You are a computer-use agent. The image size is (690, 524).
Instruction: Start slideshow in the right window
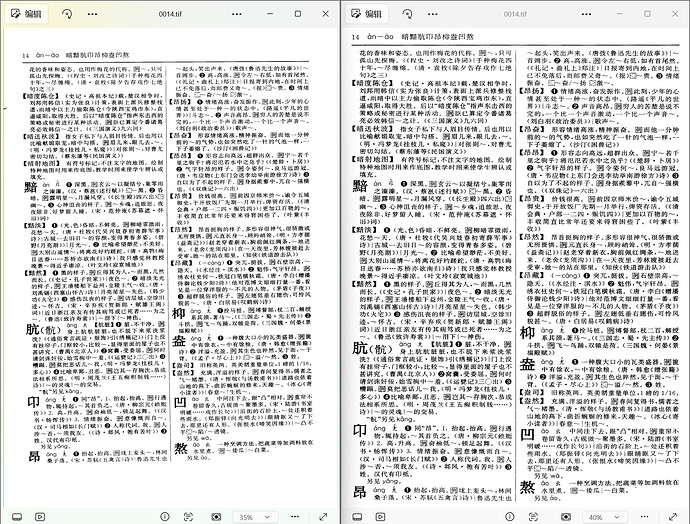coord(381,517)
